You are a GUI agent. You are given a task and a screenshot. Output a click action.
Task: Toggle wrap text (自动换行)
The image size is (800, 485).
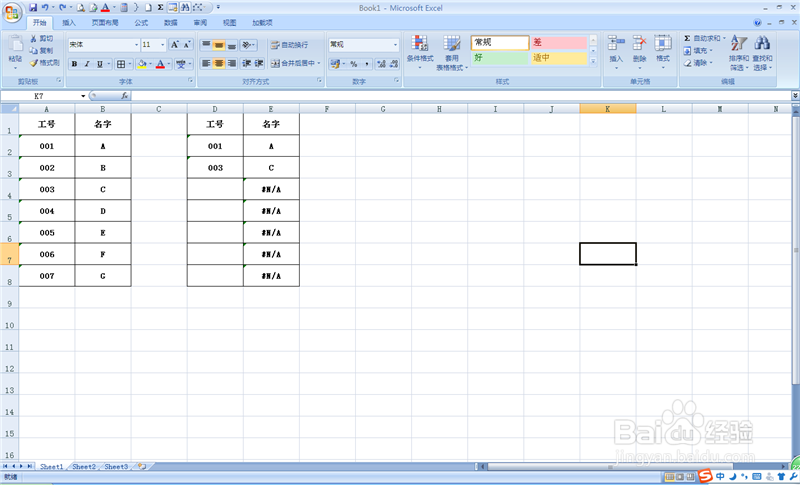(289, 45)
